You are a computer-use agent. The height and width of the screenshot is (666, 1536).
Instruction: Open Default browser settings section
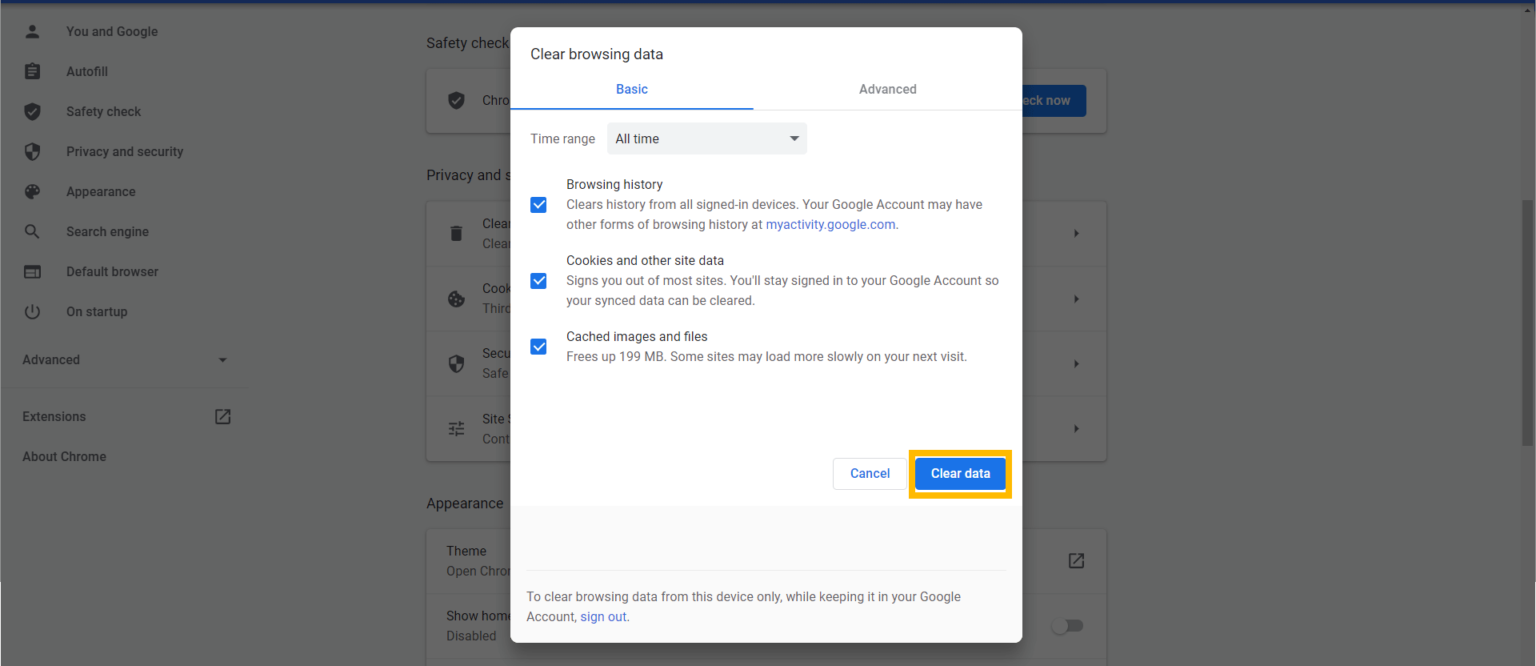(112, 271)
